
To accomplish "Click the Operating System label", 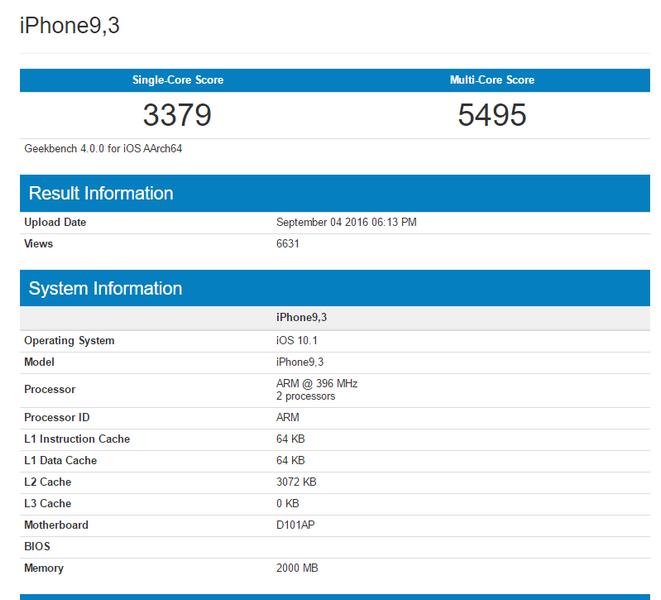I will pos(69,341).
